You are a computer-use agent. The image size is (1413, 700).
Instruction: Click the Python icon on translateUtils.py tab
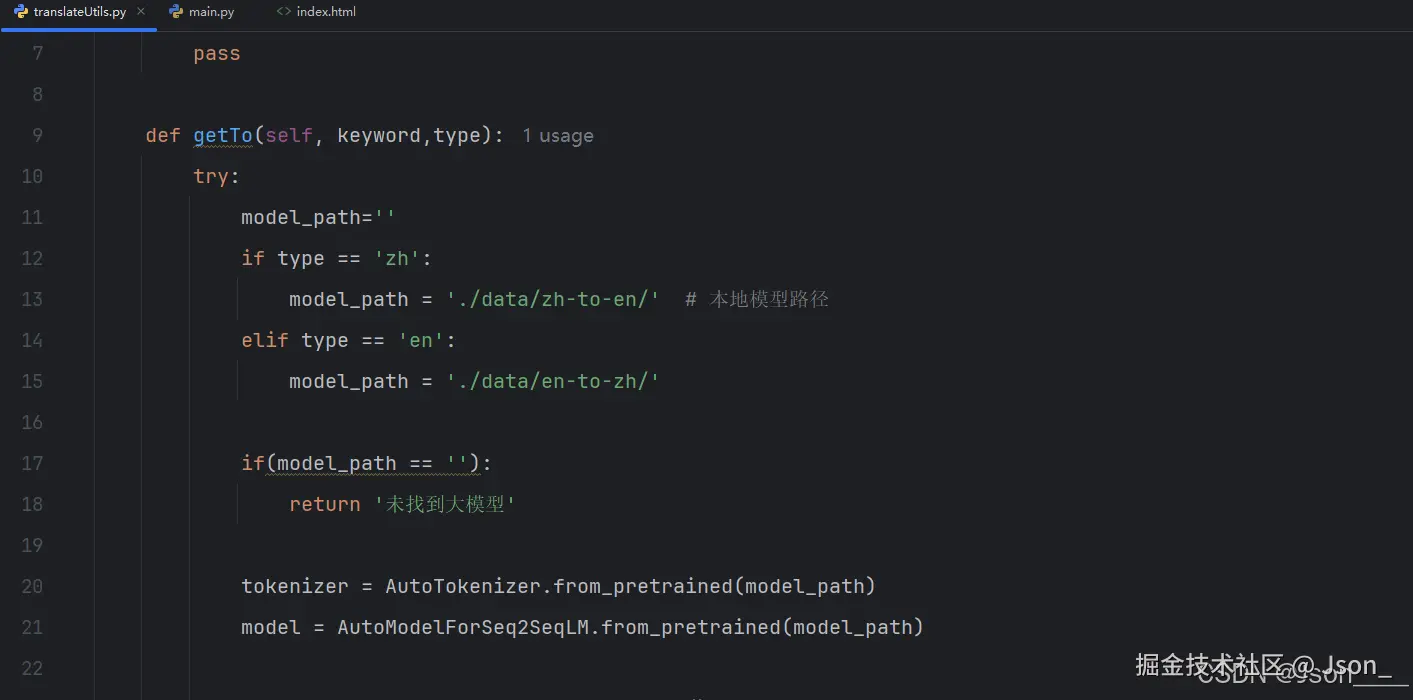pos(20,12)
